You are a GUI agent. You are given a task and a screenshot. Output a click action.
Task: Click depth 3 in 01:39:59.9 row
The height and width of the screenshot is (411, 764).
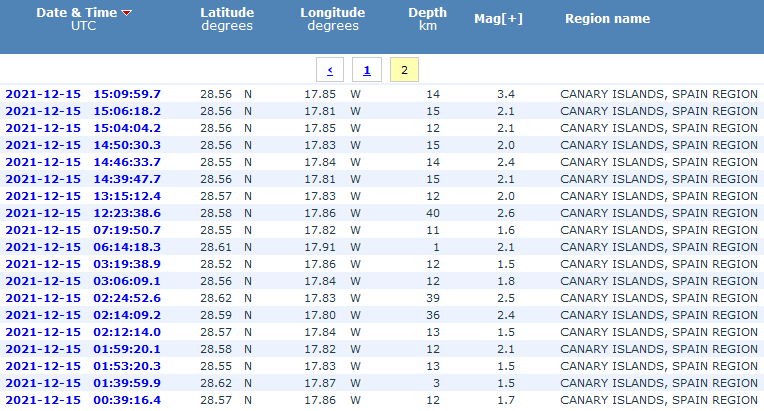pos(436,383)
